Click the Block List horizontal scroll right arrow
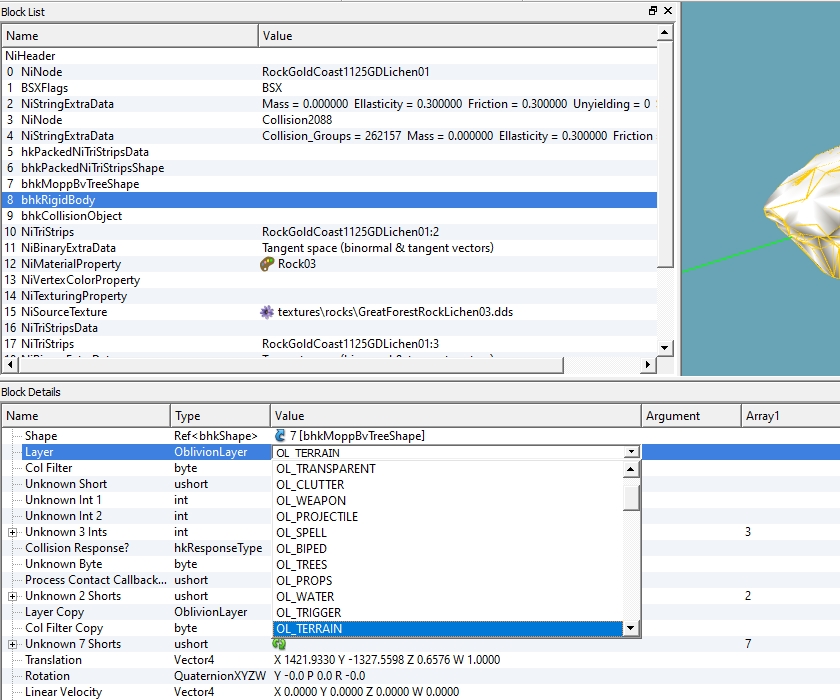The width and height of the screenshot is (840, 700). pyautogui.click(x=648, y=365)
